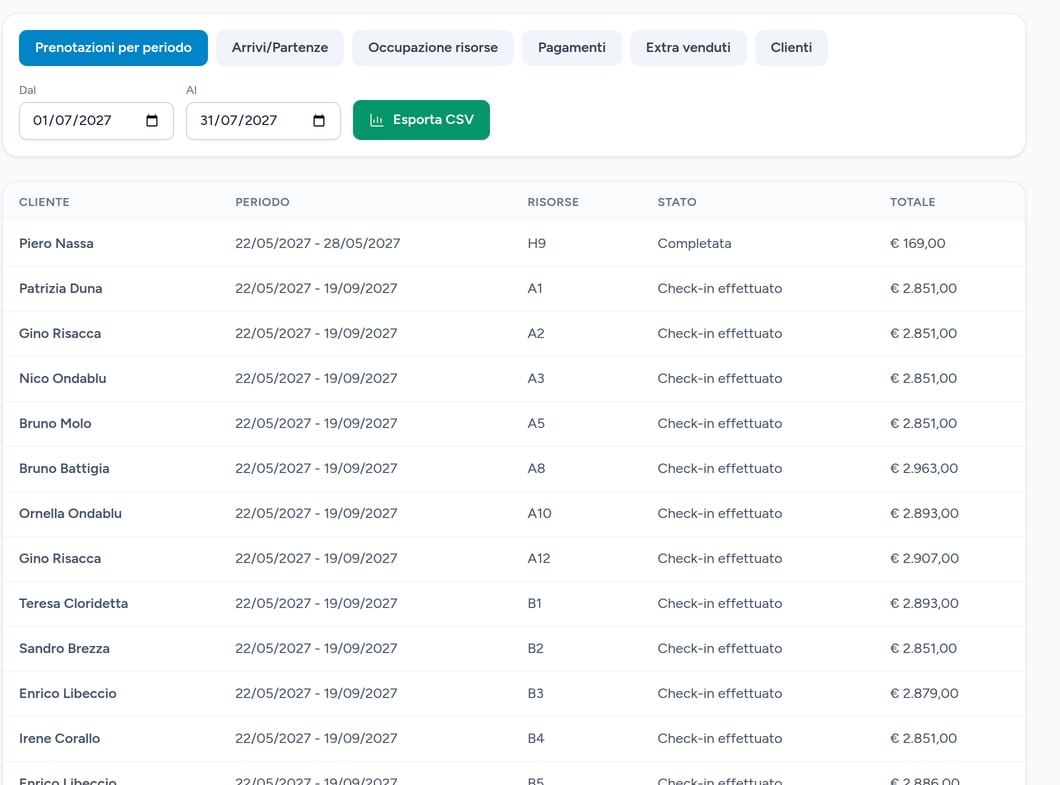Open Patrizia Duna reservation row
1060x785 pixels.
(x=514, y=289)
